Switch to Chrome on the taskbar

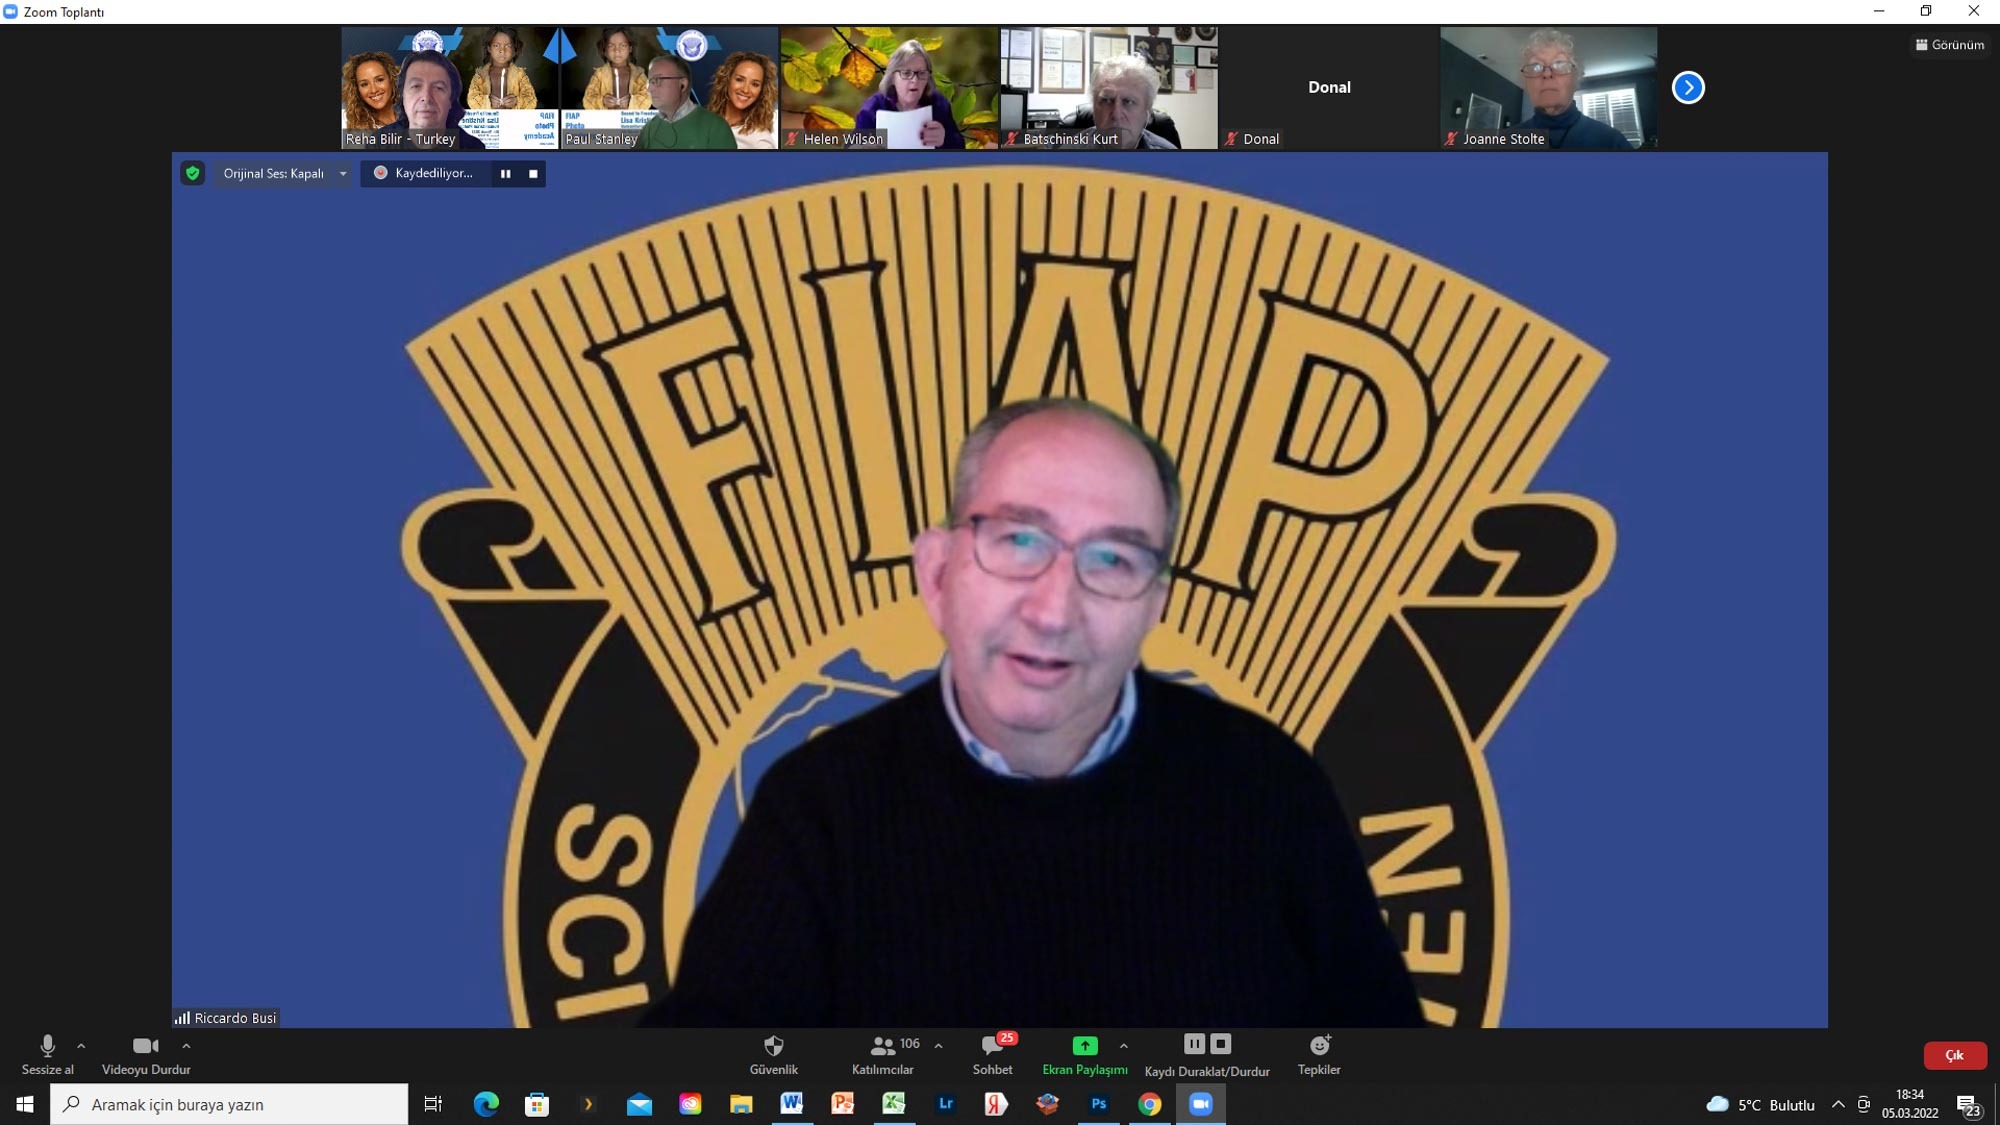pyautogui.click(x=1149, y=1104)
